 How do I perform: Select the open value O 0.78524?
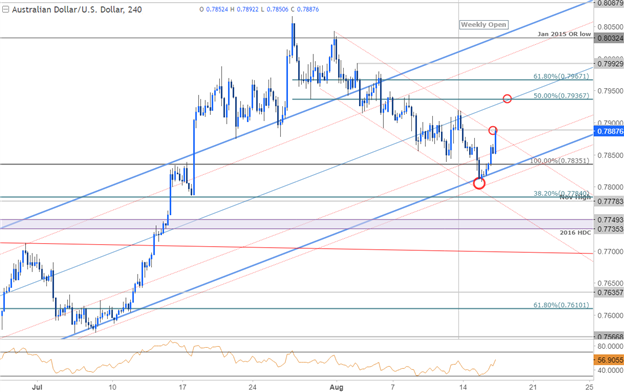[x=214, y=9]
